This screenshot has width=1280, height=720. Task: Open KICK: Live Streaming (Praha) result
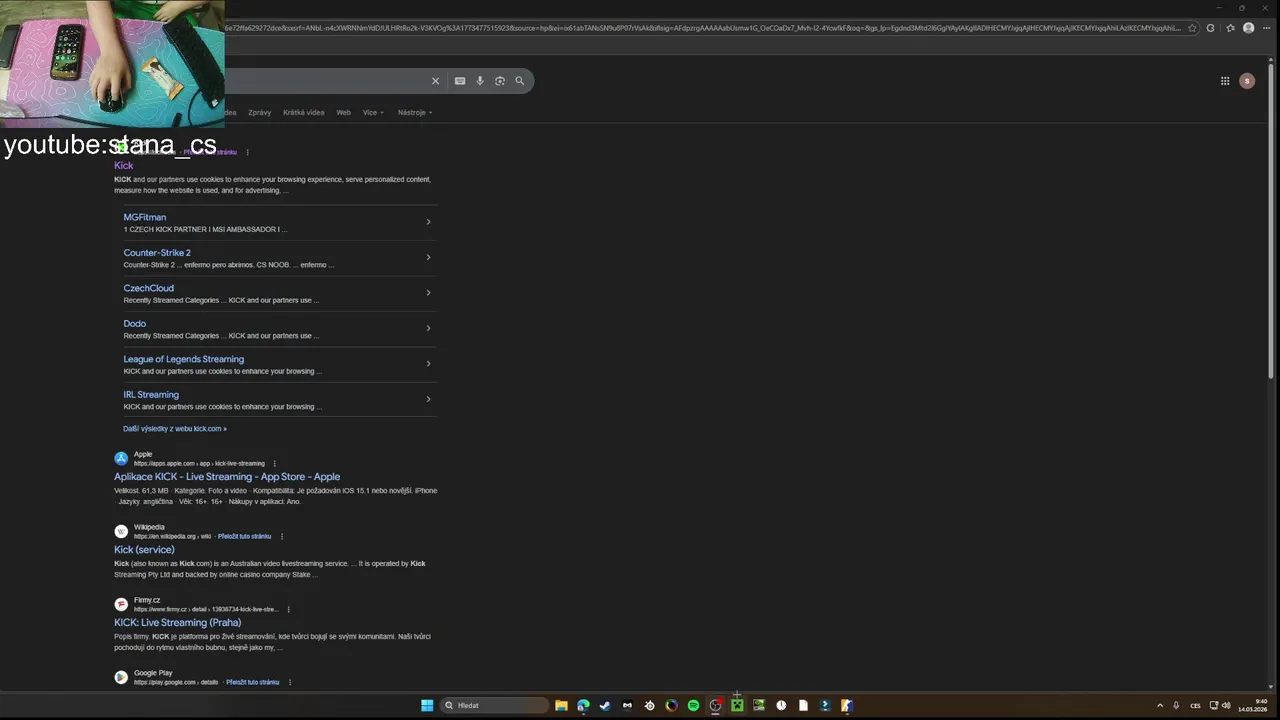tap(178, 623)
